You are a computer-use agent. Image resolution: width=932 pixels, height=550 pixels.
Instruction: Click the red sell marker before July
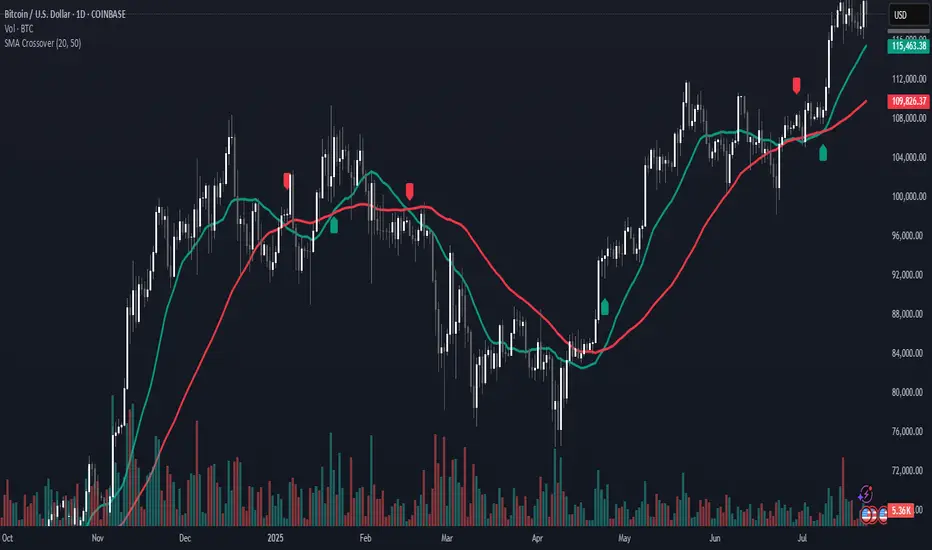coord(796,85)
